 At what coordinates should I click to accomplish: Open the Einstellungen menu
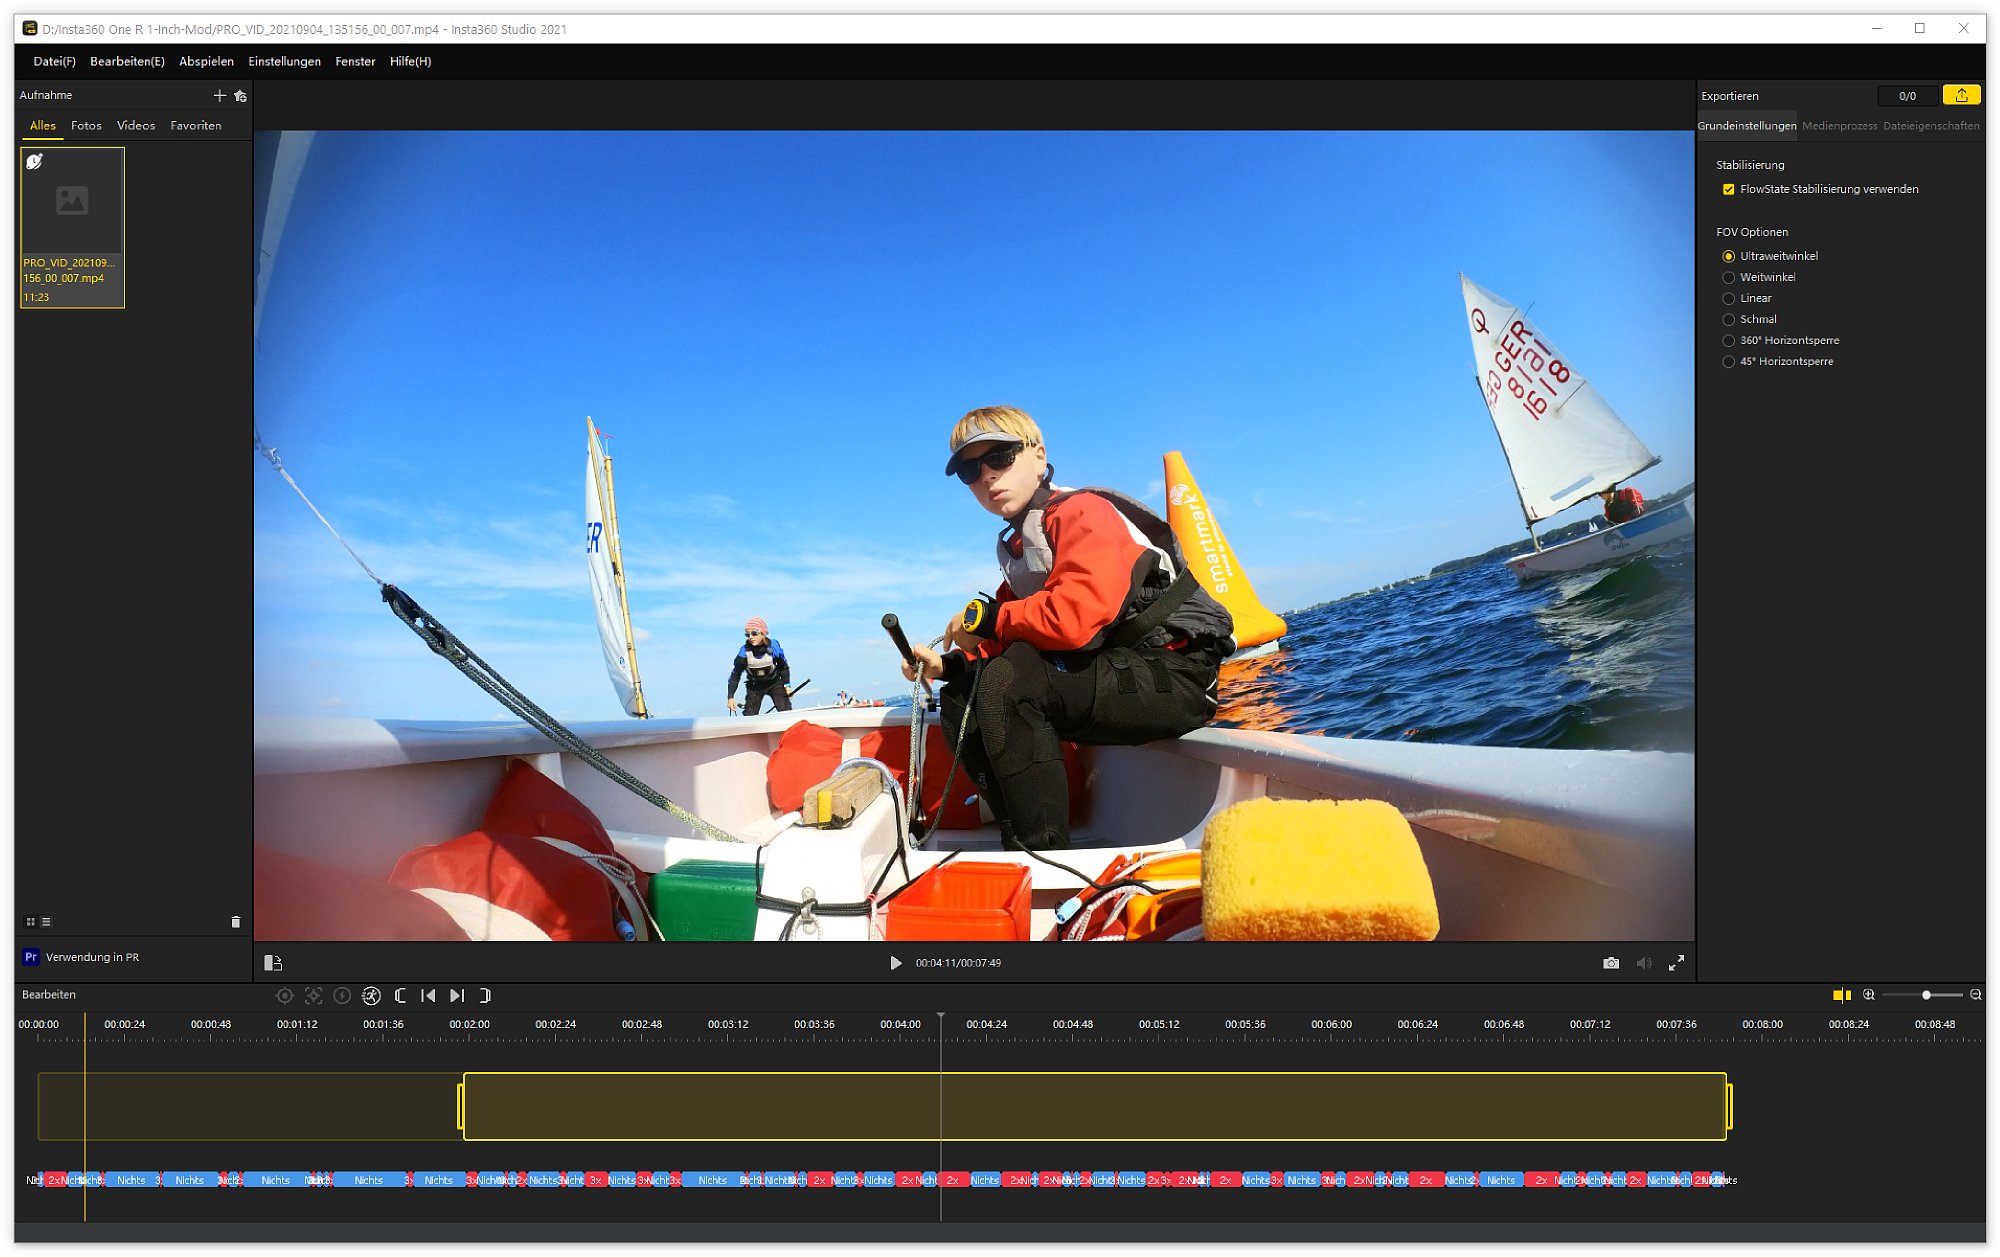284,61
